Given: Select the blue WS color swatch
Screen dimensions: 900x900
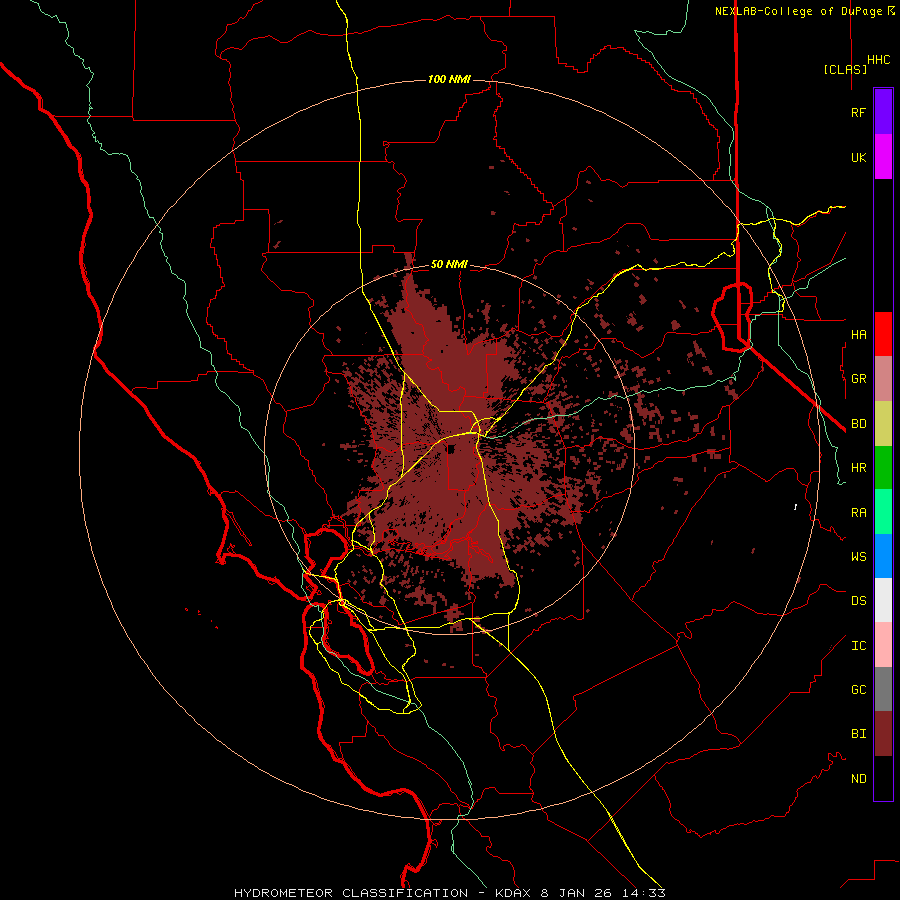Looking at the screenshot, I should pyautogui.click(x=883, y=556).
